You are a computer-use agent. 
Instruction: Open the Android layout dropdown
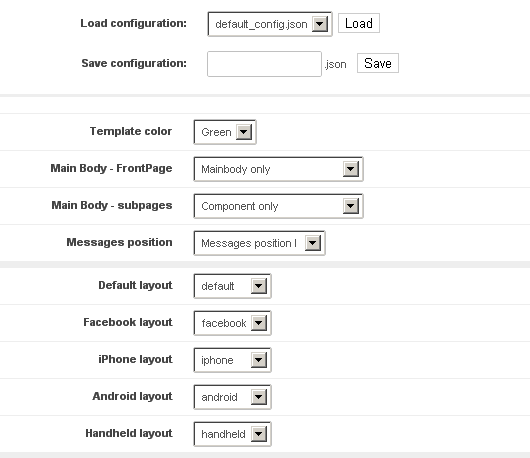point(232,397)
